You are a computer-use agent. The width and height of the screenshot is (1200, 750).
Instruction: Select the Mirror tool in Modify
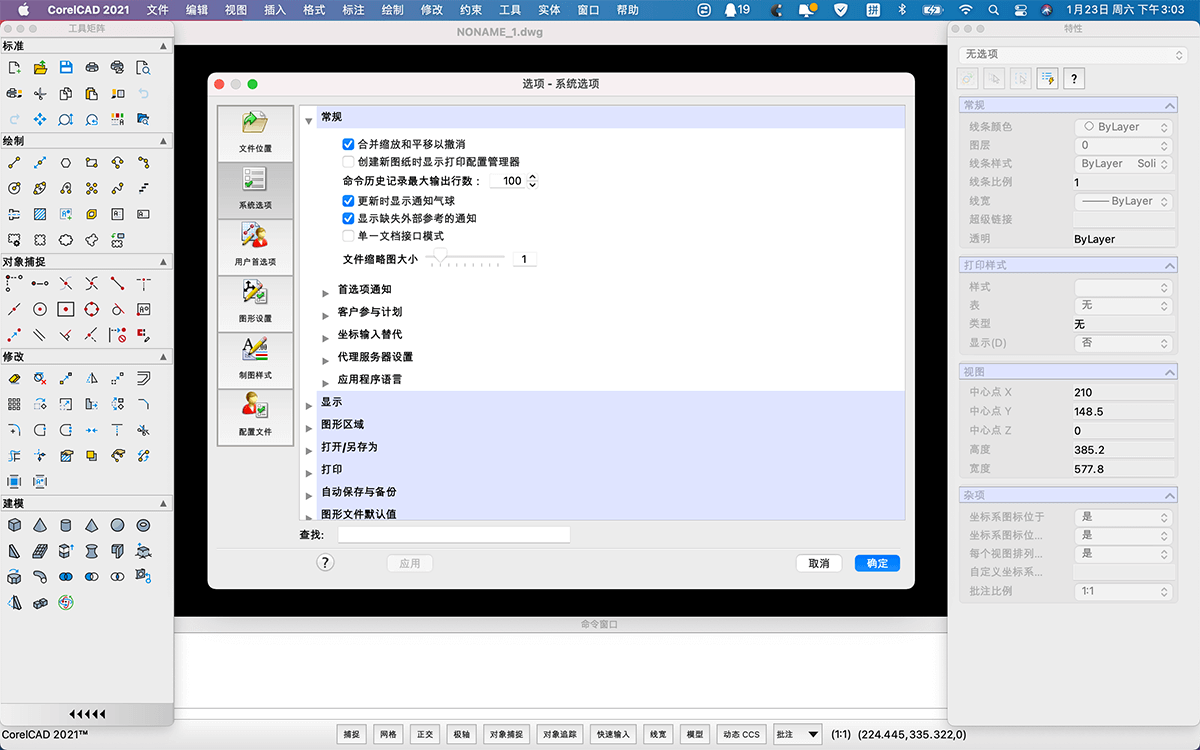[x=92, y=378]
